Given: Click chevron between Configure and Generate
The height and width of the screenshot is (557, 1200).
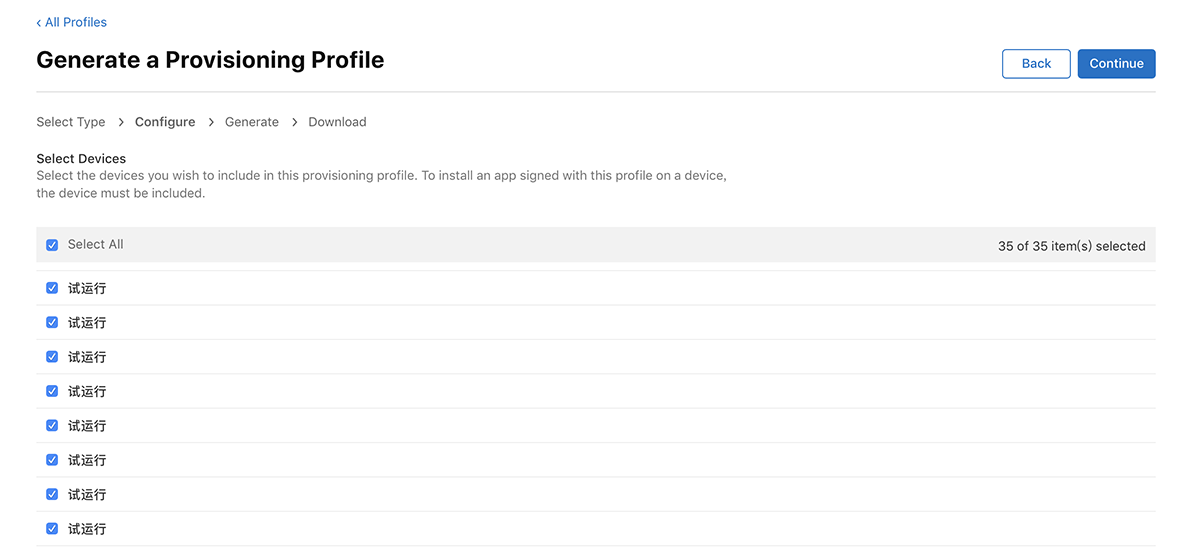Looking at the screenshot, I should 211,122.
